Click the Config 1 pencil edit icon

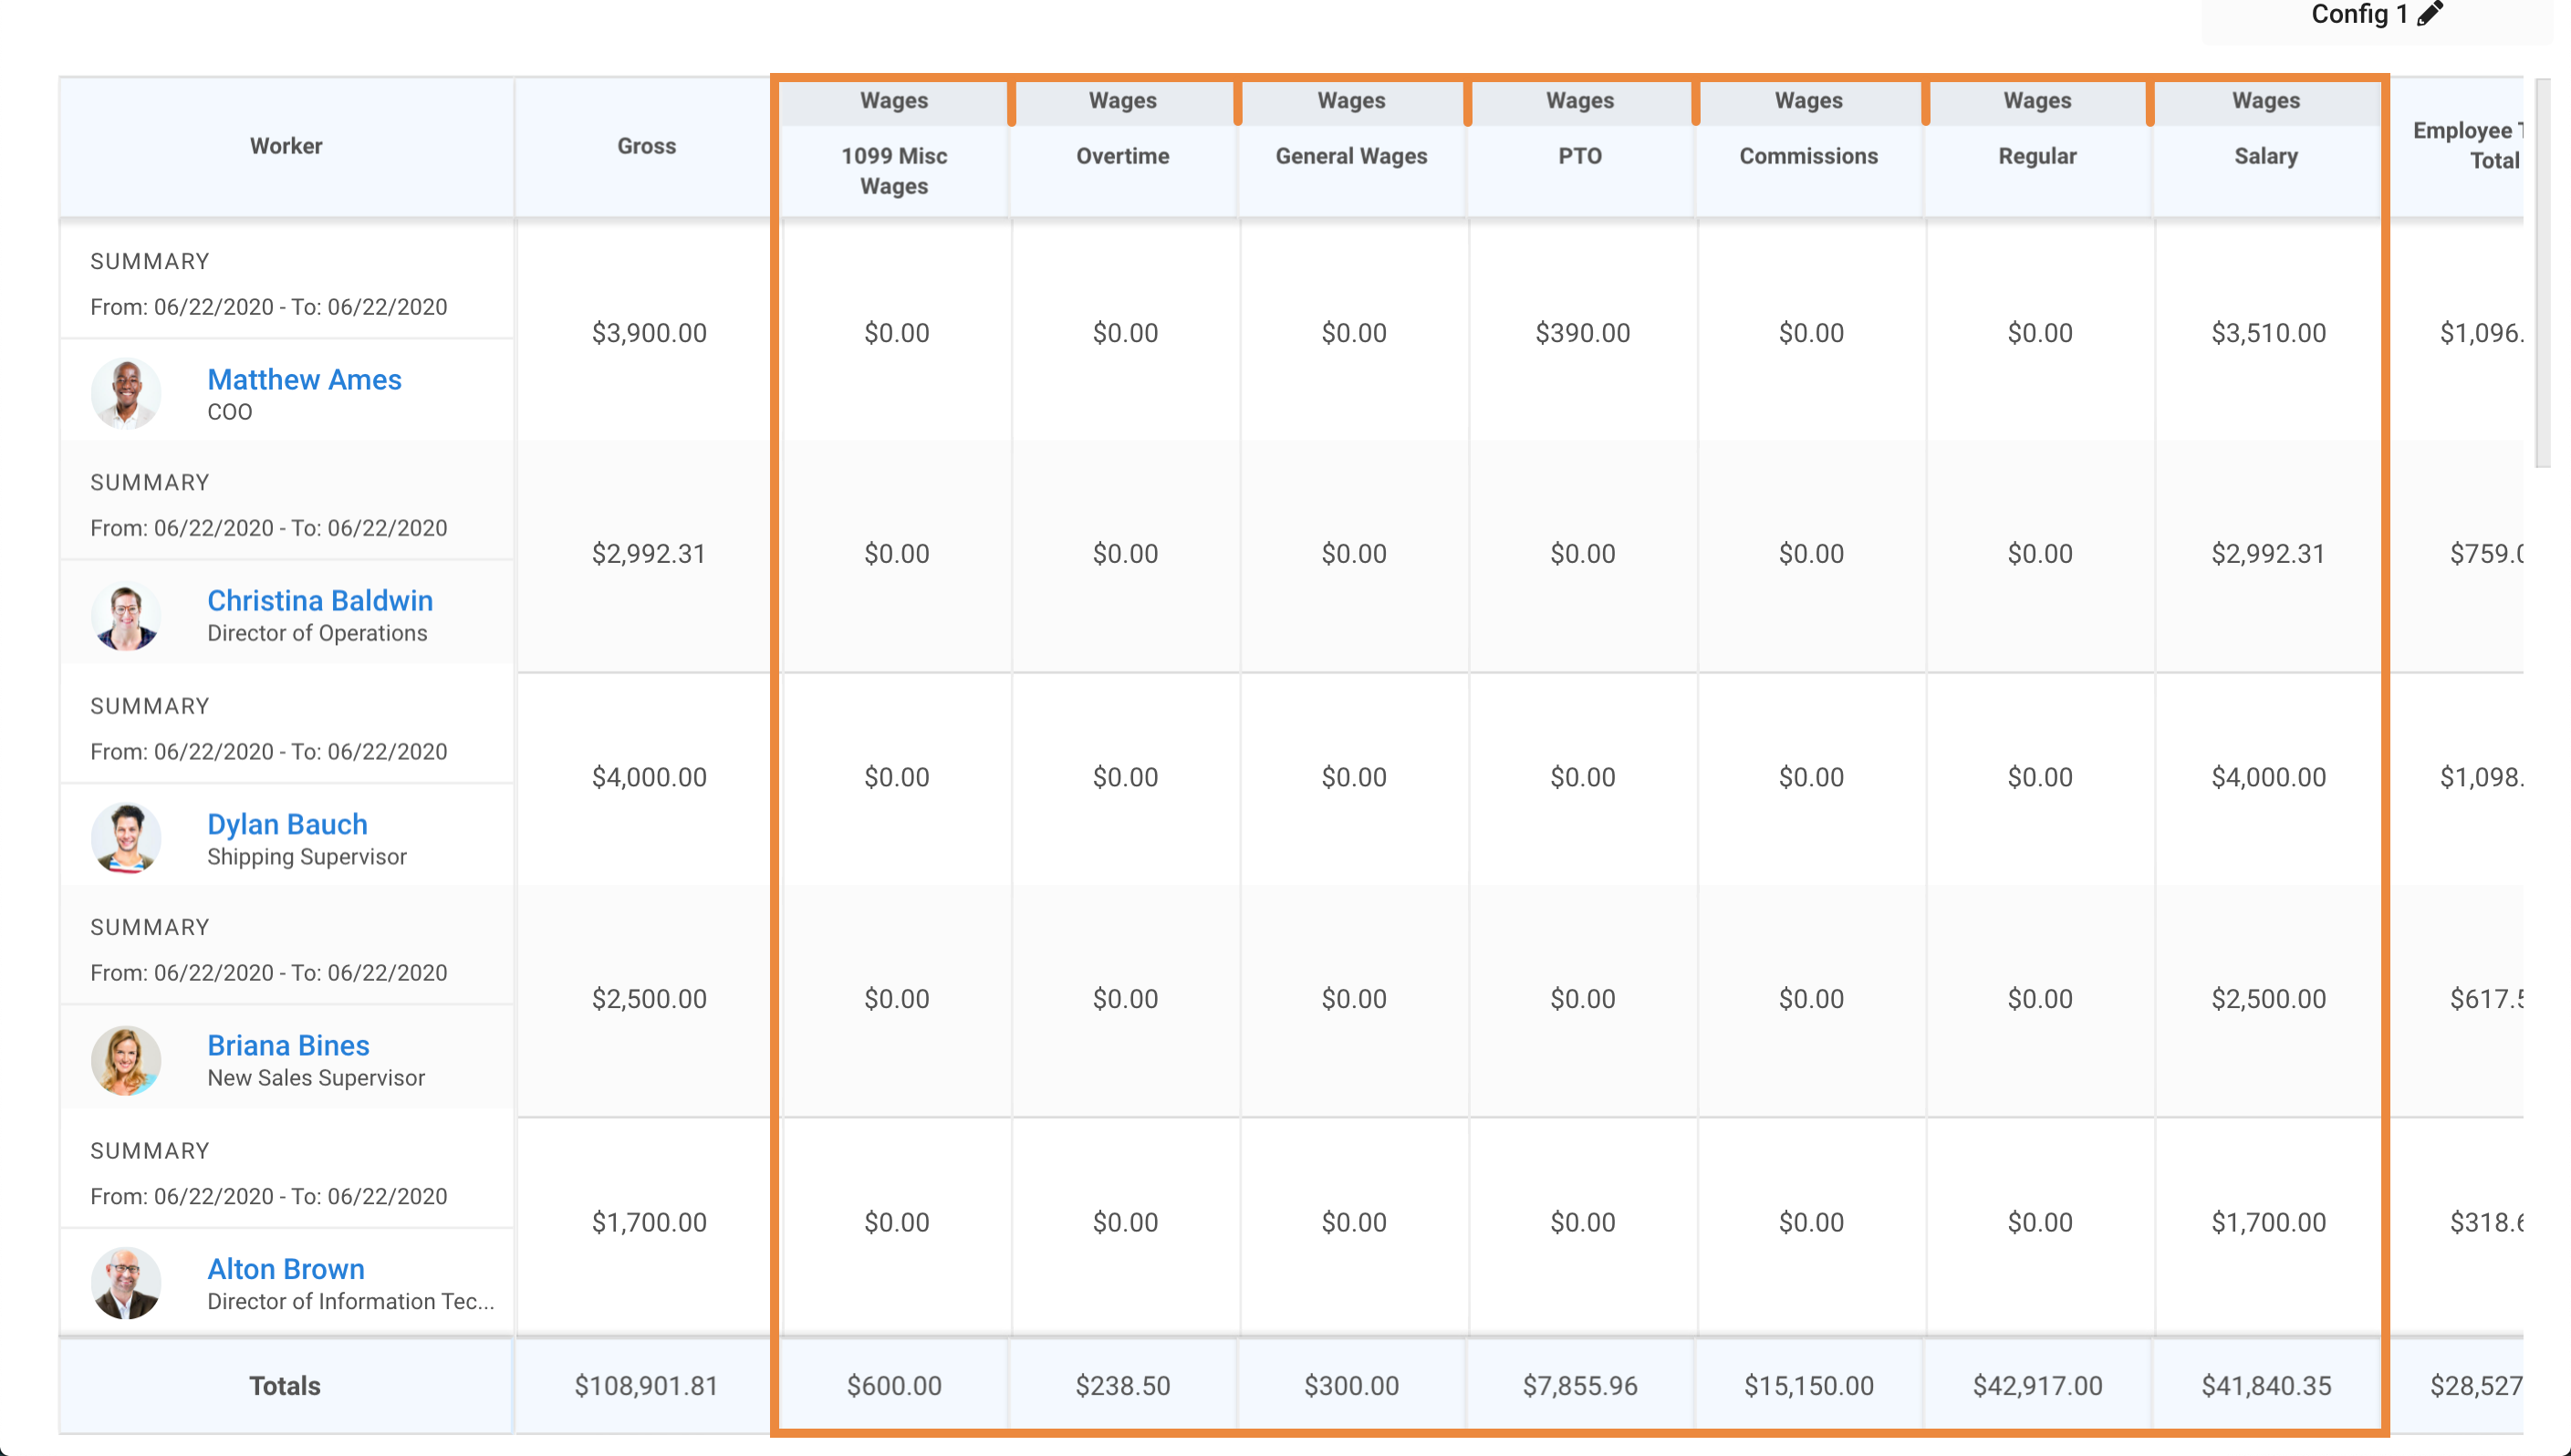tap(2430, 14)
